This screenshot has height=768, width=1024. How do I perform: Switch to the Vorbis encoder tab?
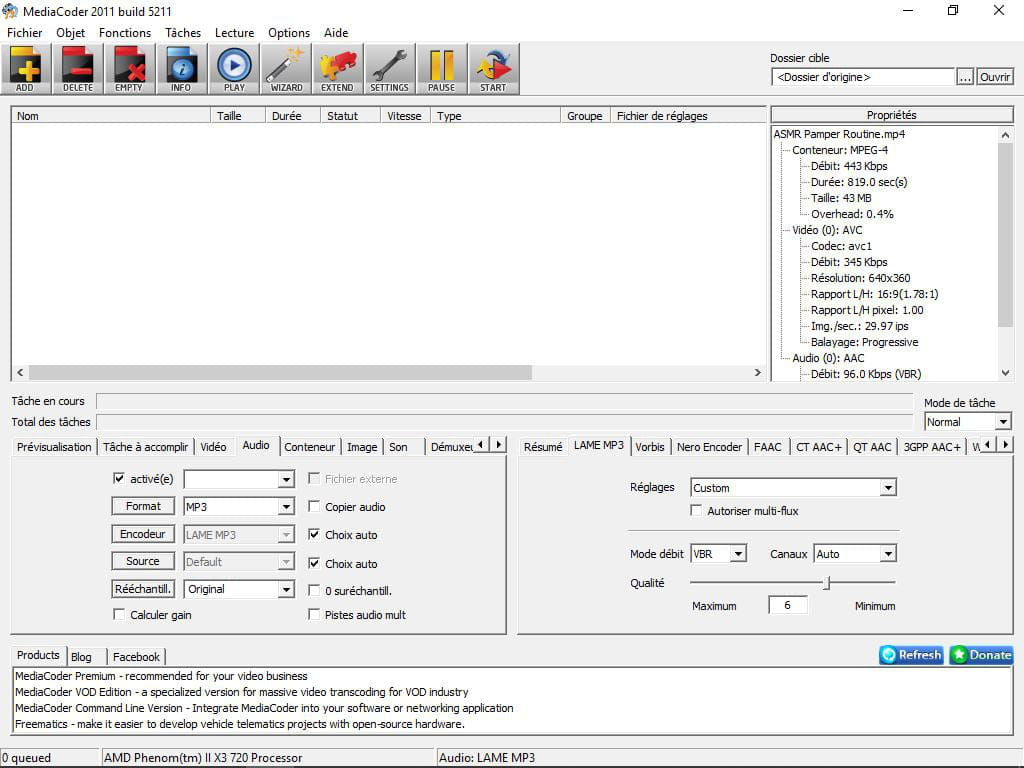click(650, 447)
